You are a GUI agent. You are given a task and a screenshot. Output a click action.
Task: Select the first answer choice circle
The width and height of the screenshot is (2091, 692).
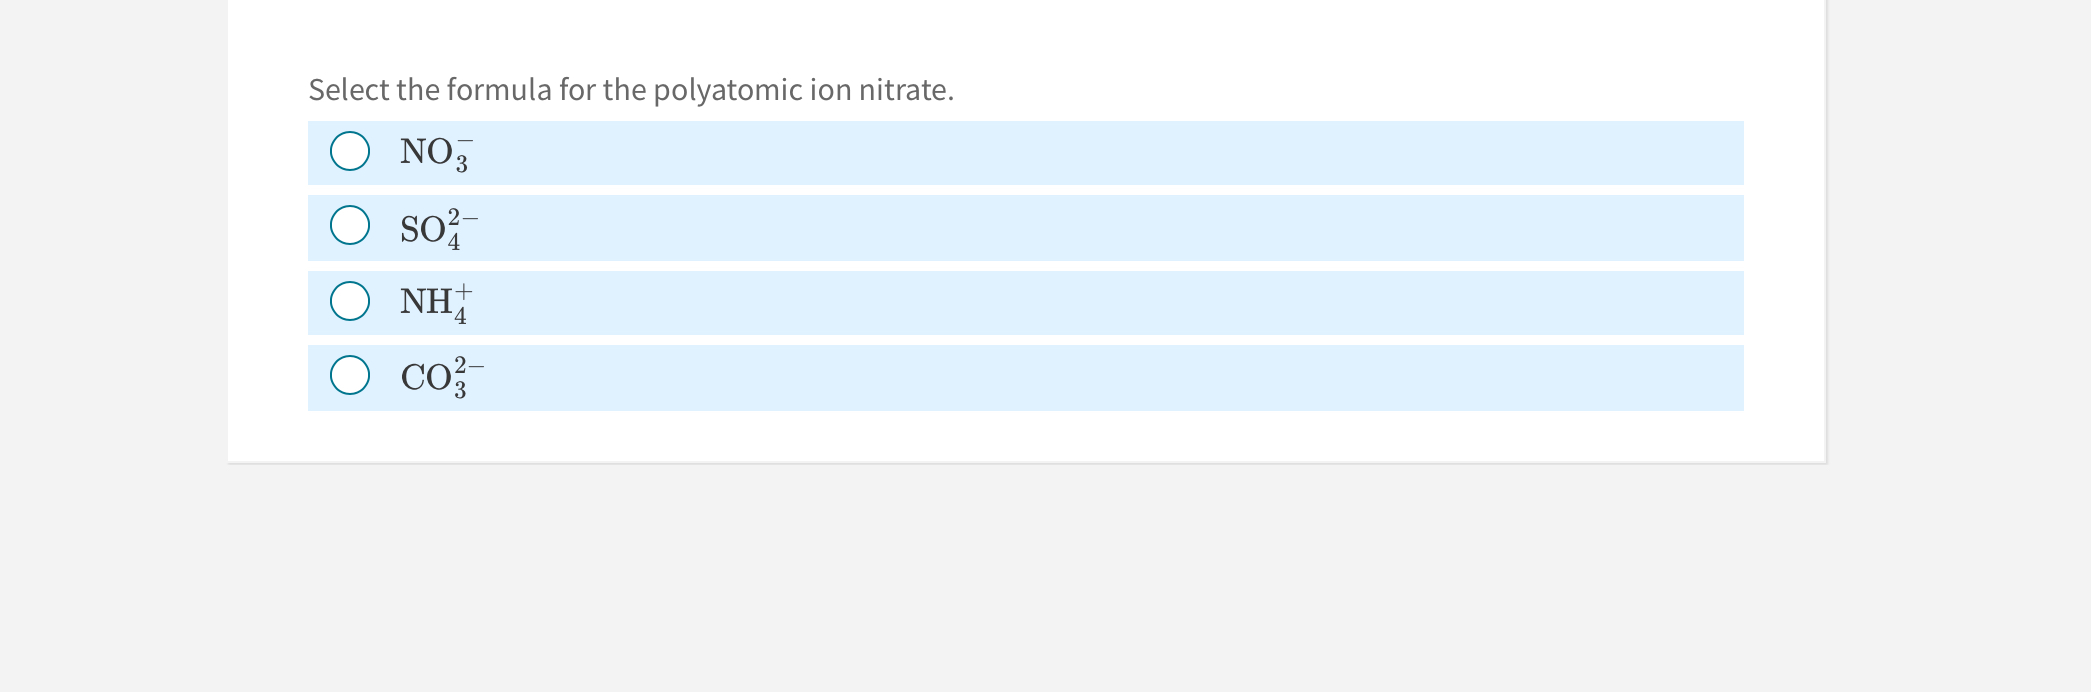(349, 152)
